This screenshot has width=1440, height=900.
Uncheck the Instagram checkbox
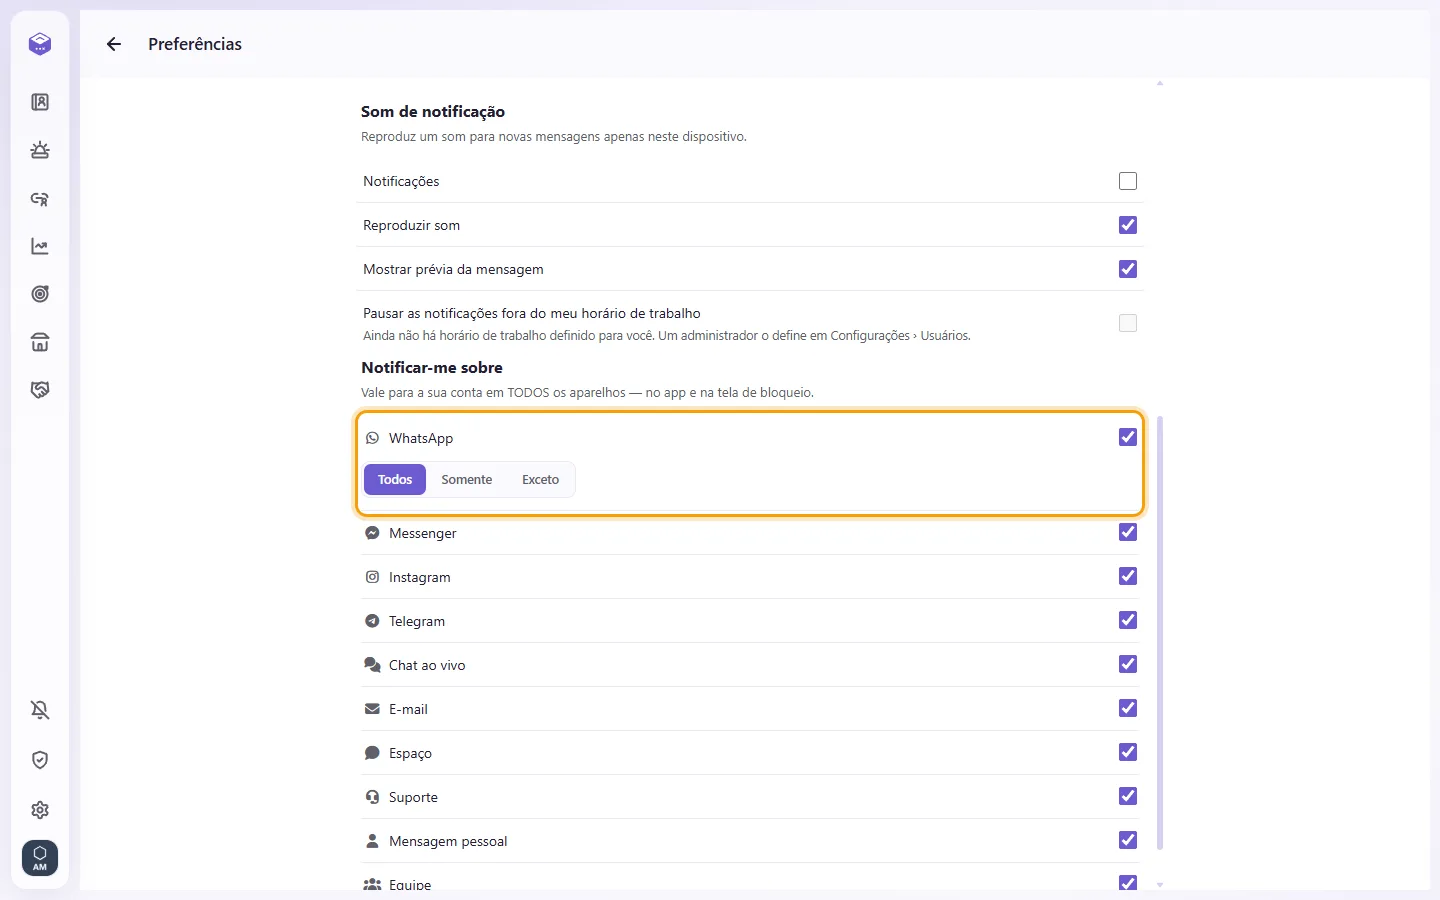tap(1128, 576)
